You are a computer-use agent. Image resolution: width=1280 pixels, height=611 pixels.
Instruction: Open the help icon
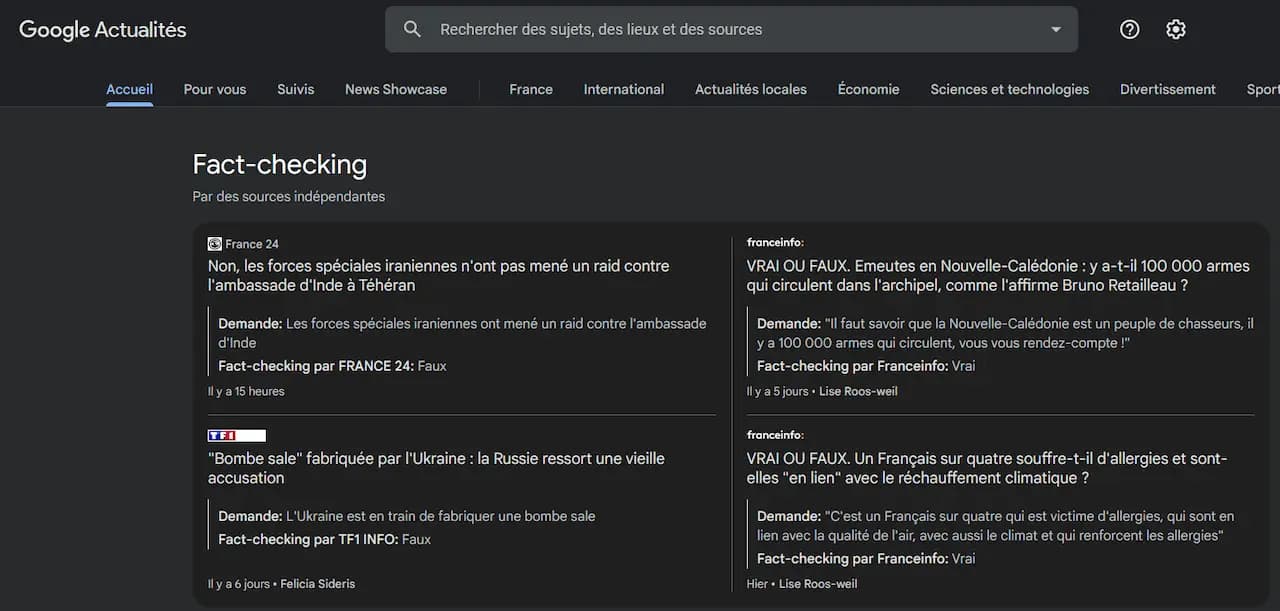(x=1129, y=29)
